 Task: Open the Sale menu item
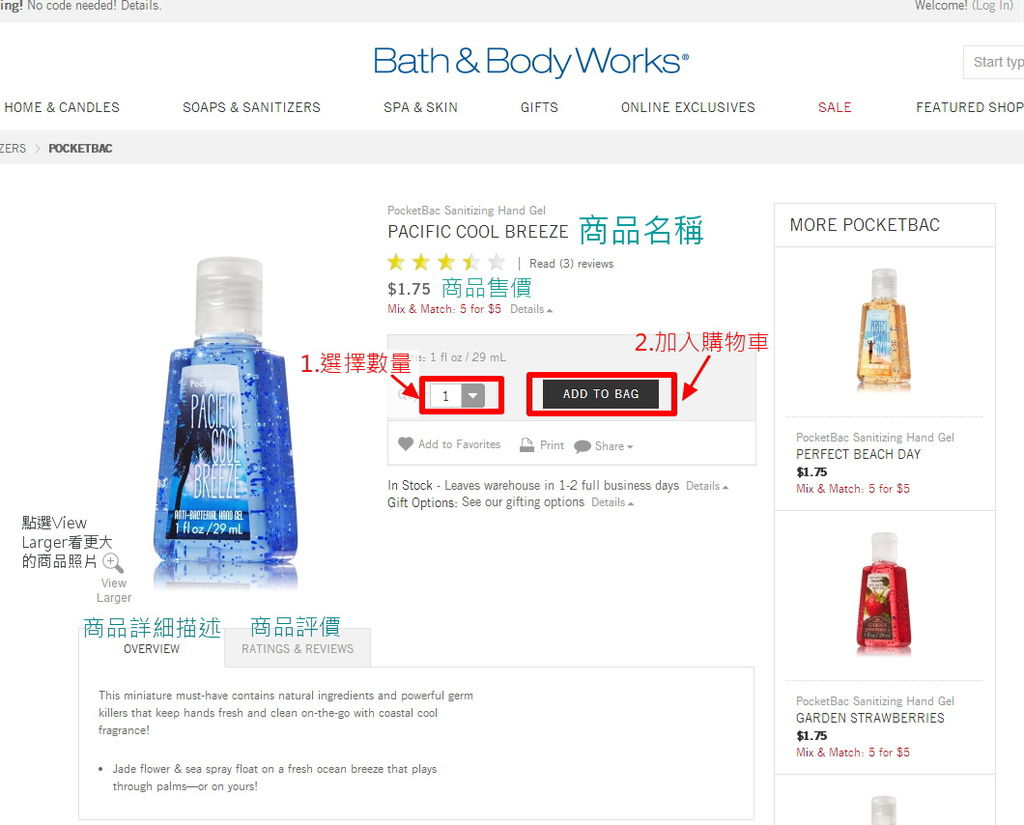835,107
